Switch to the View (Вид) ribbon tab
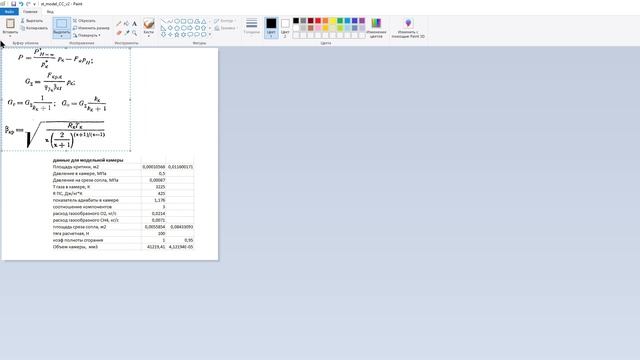This screenshot has width=640, height=360. point(50,12)
